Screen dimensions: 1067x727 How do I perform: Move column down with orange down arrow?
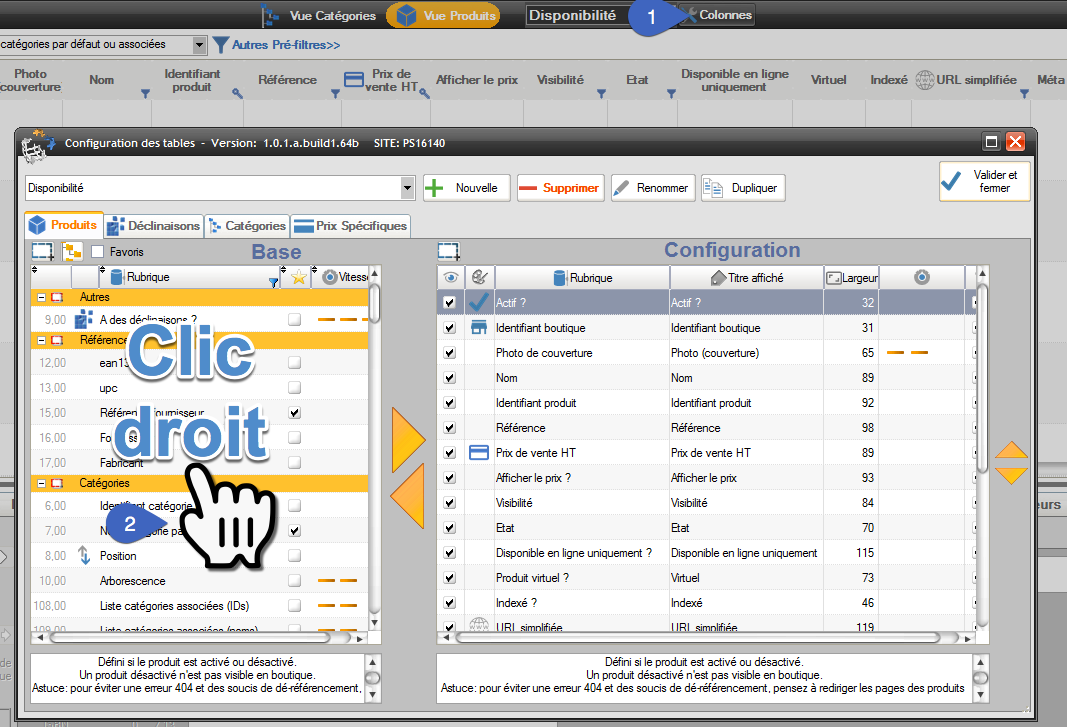click(1011, 475)
